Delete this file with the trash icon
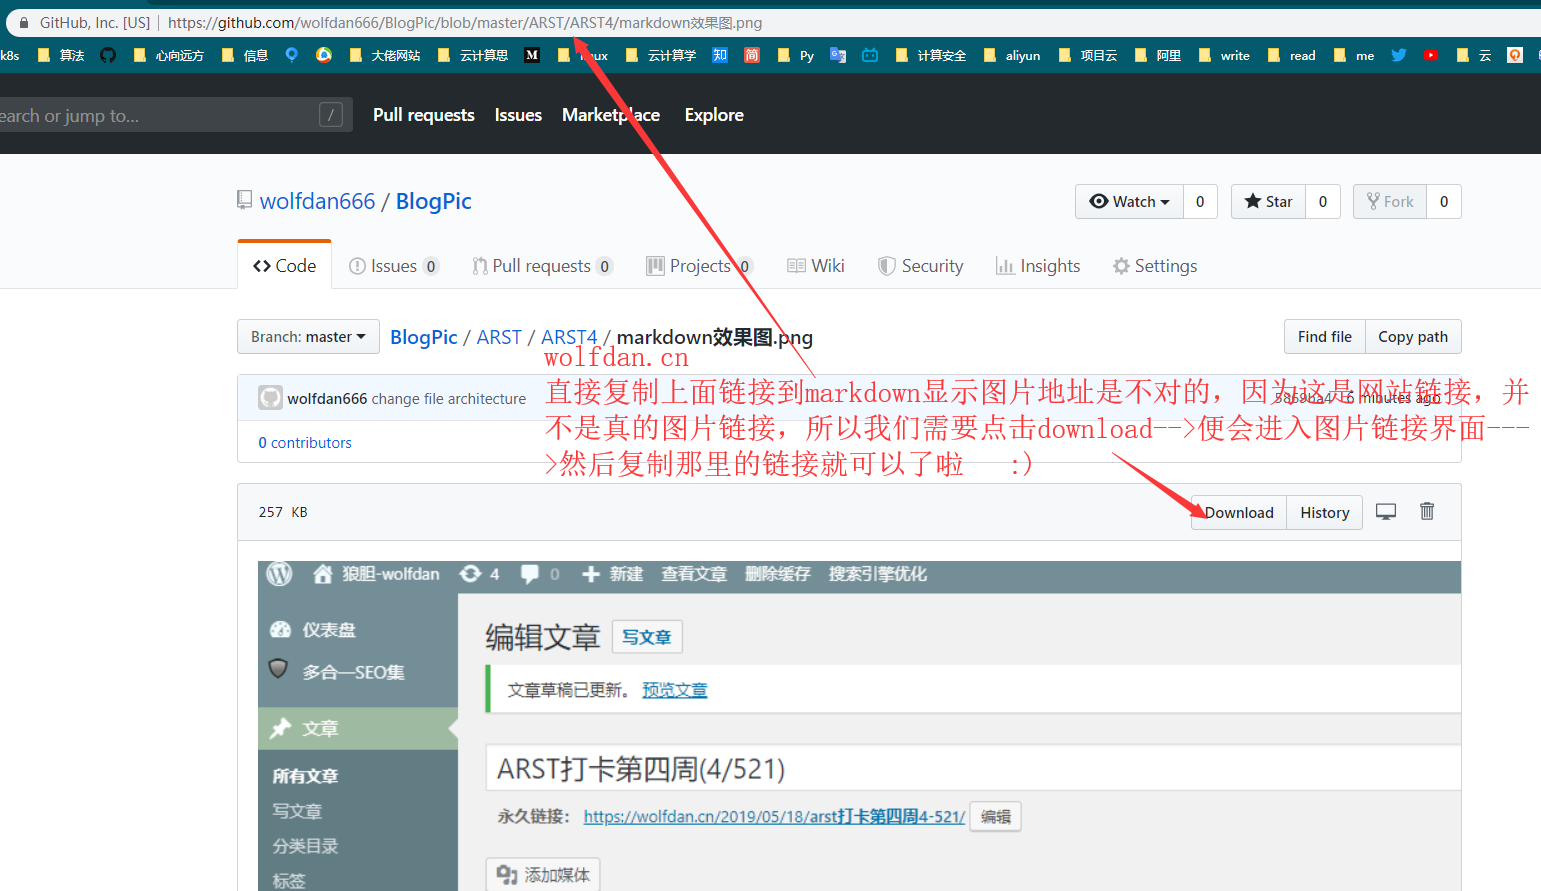1541x891 pixels. tap(1427, 511)
